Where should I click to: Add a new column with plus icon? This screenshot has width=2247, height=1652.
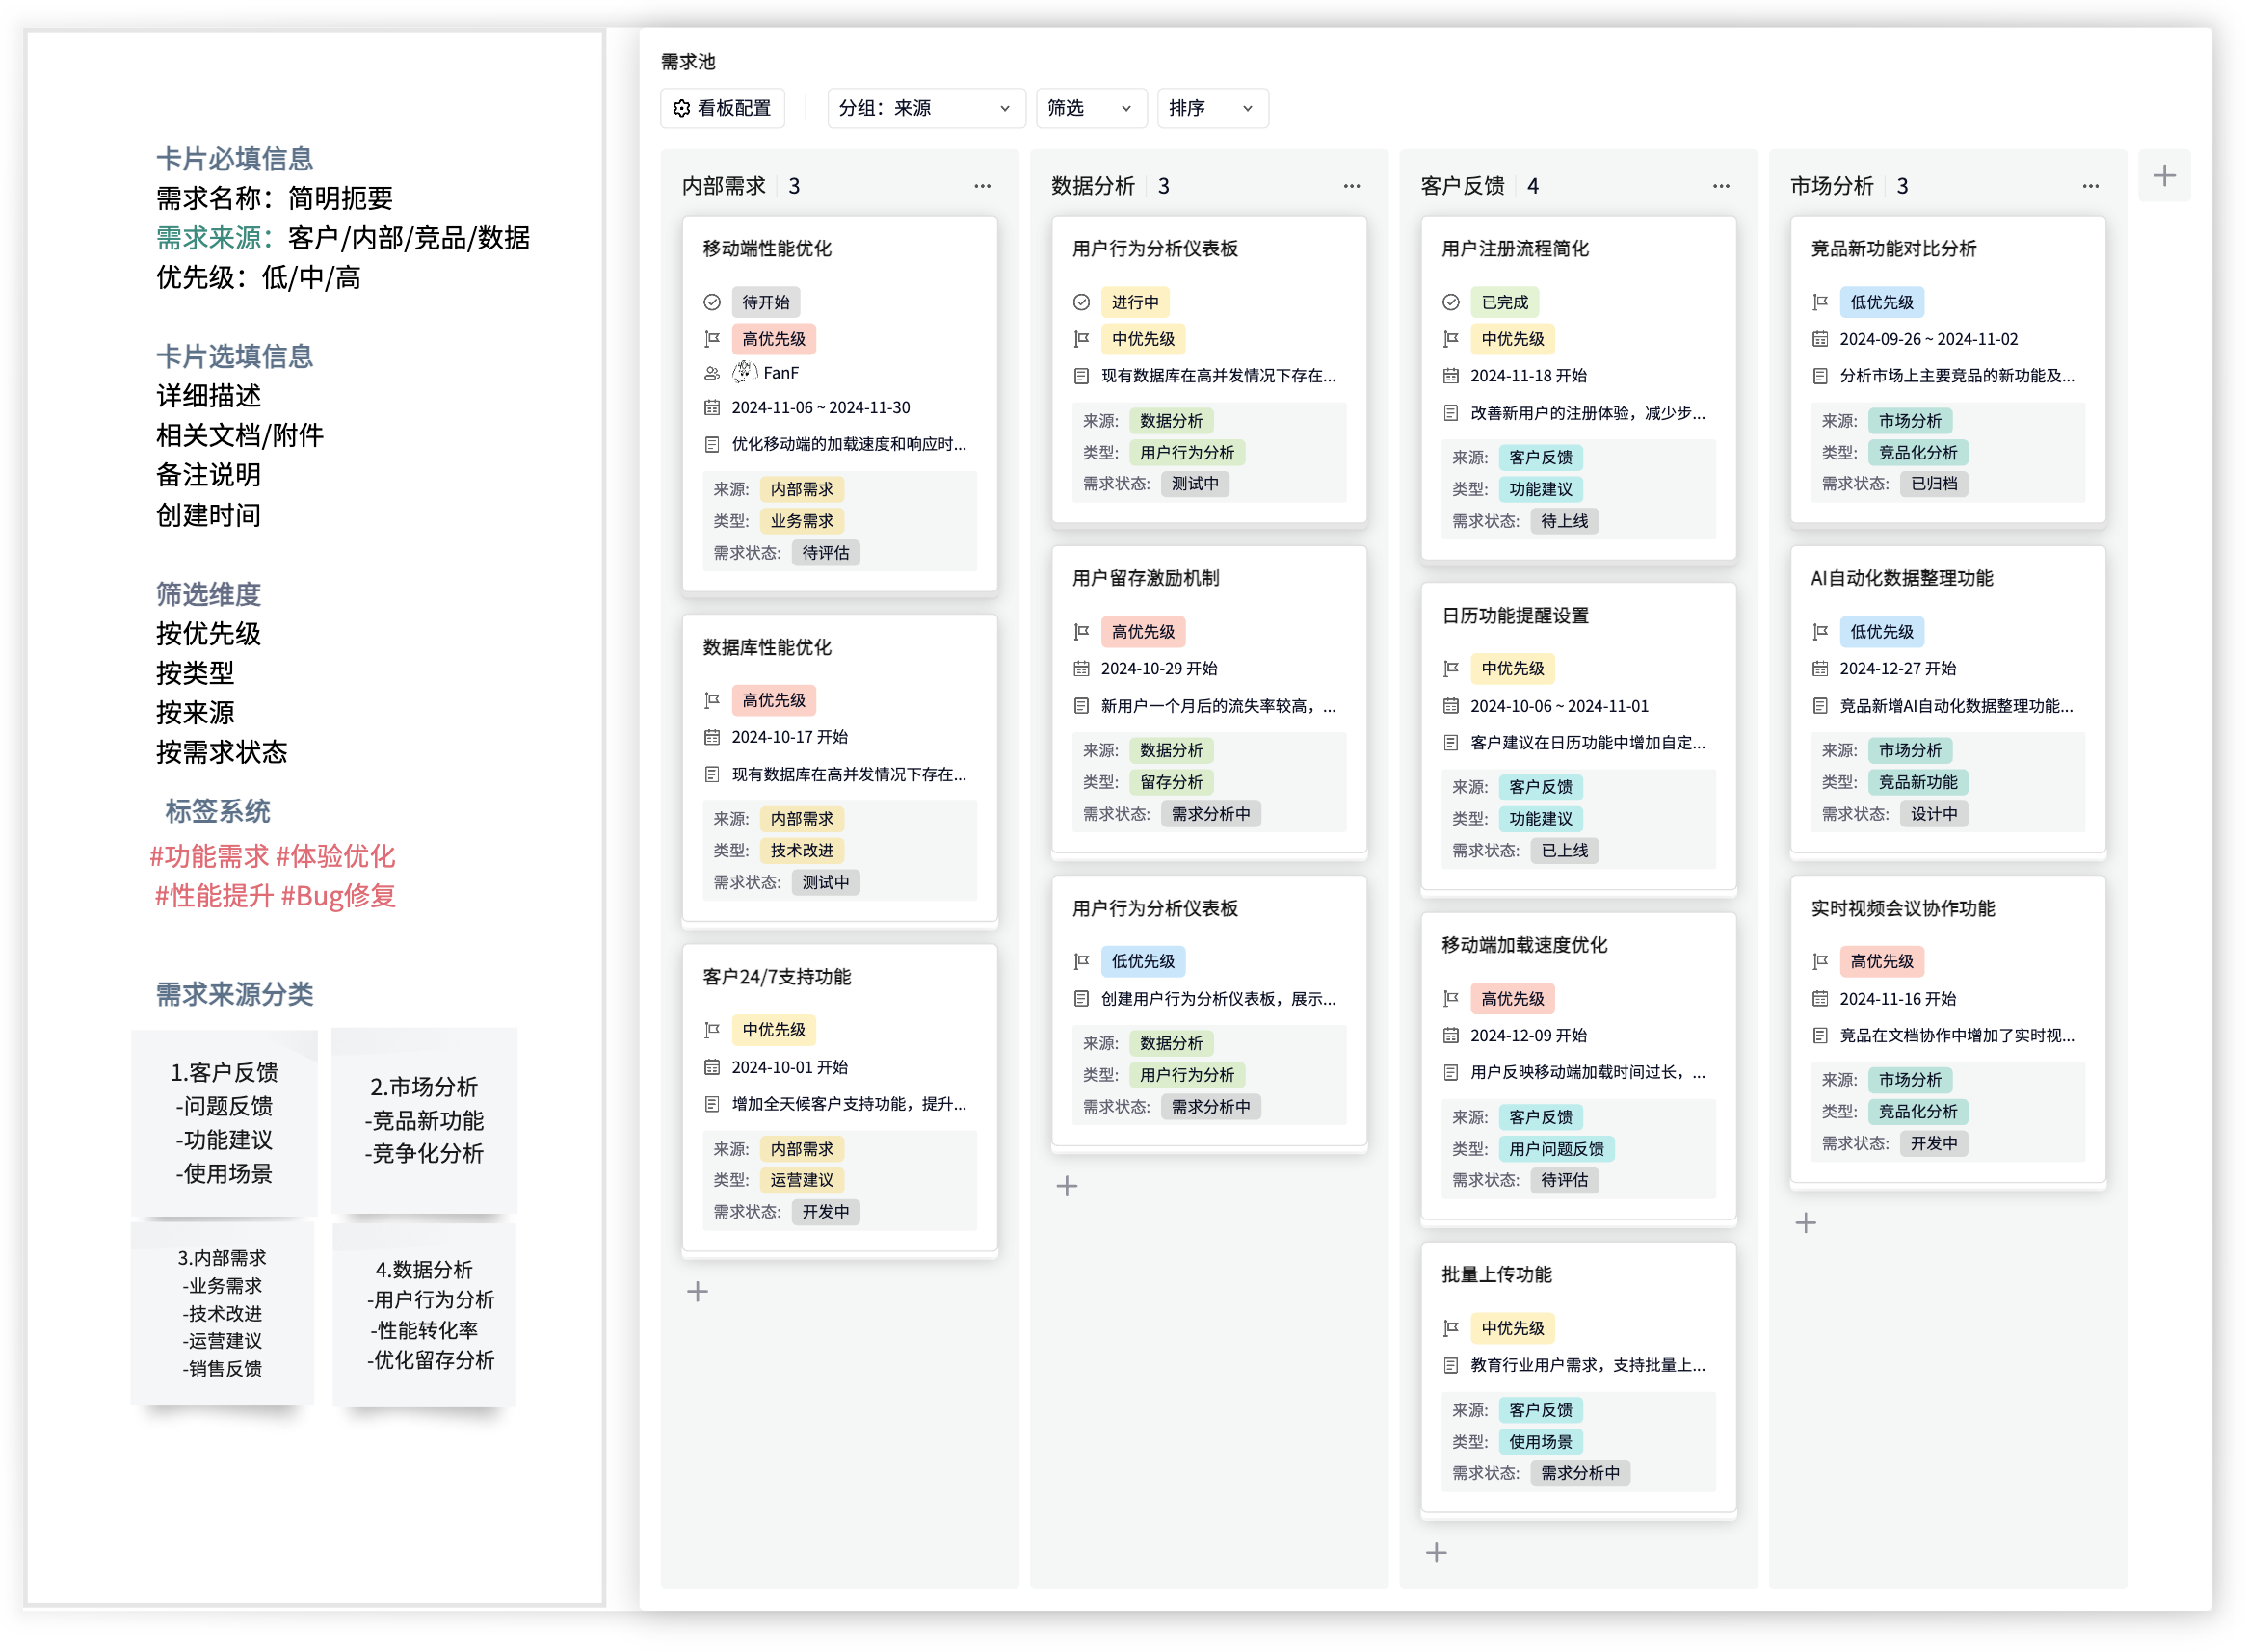(x=2163, y=176)
